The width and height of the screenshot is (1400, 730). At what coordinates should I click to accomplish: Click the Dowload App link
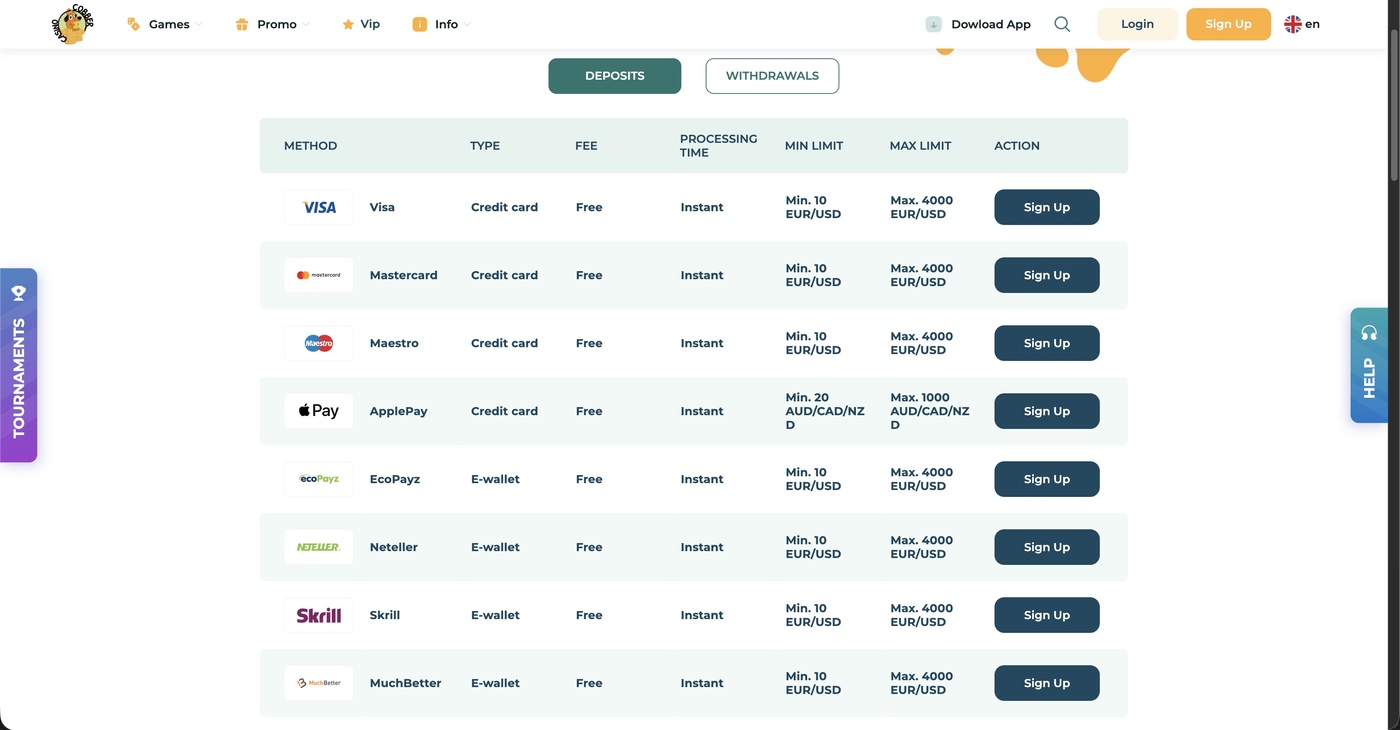click(979, 24)
